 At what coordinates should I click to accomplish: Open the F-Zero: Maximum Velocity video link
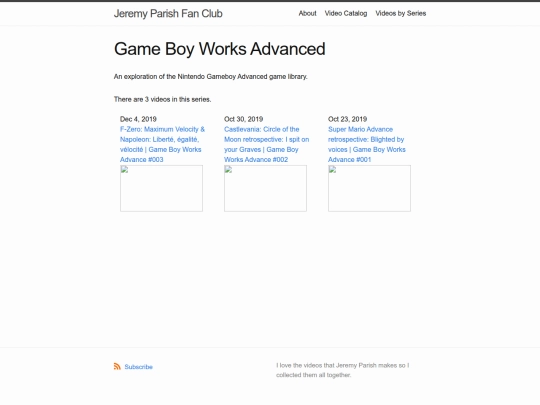[x=162, y=144]
